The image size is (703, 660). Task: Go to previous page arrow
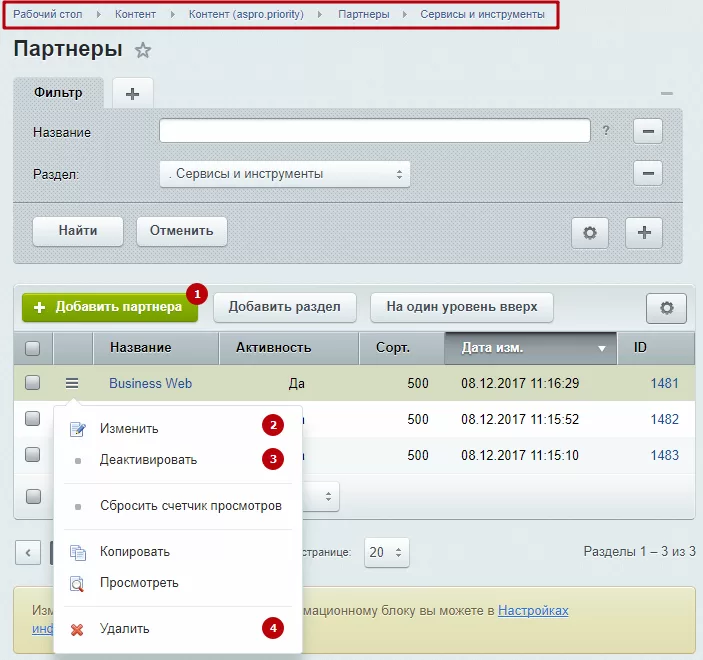(x=28, y=553)
